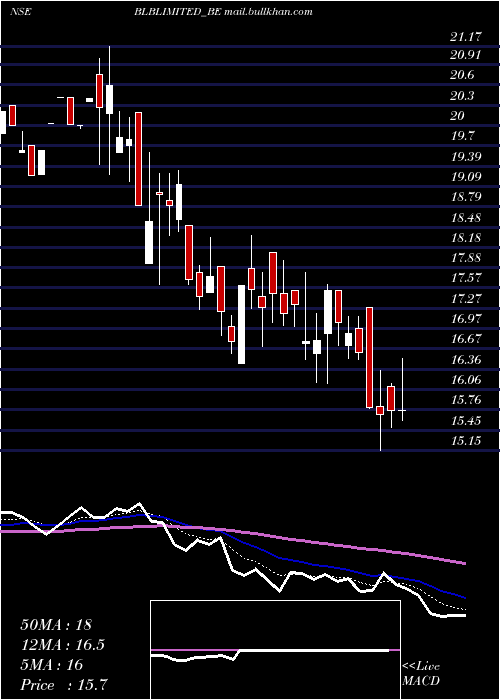Click the 18.18 price axis label
The height and width of the screenshot is (700, 500).
point(468,238)
